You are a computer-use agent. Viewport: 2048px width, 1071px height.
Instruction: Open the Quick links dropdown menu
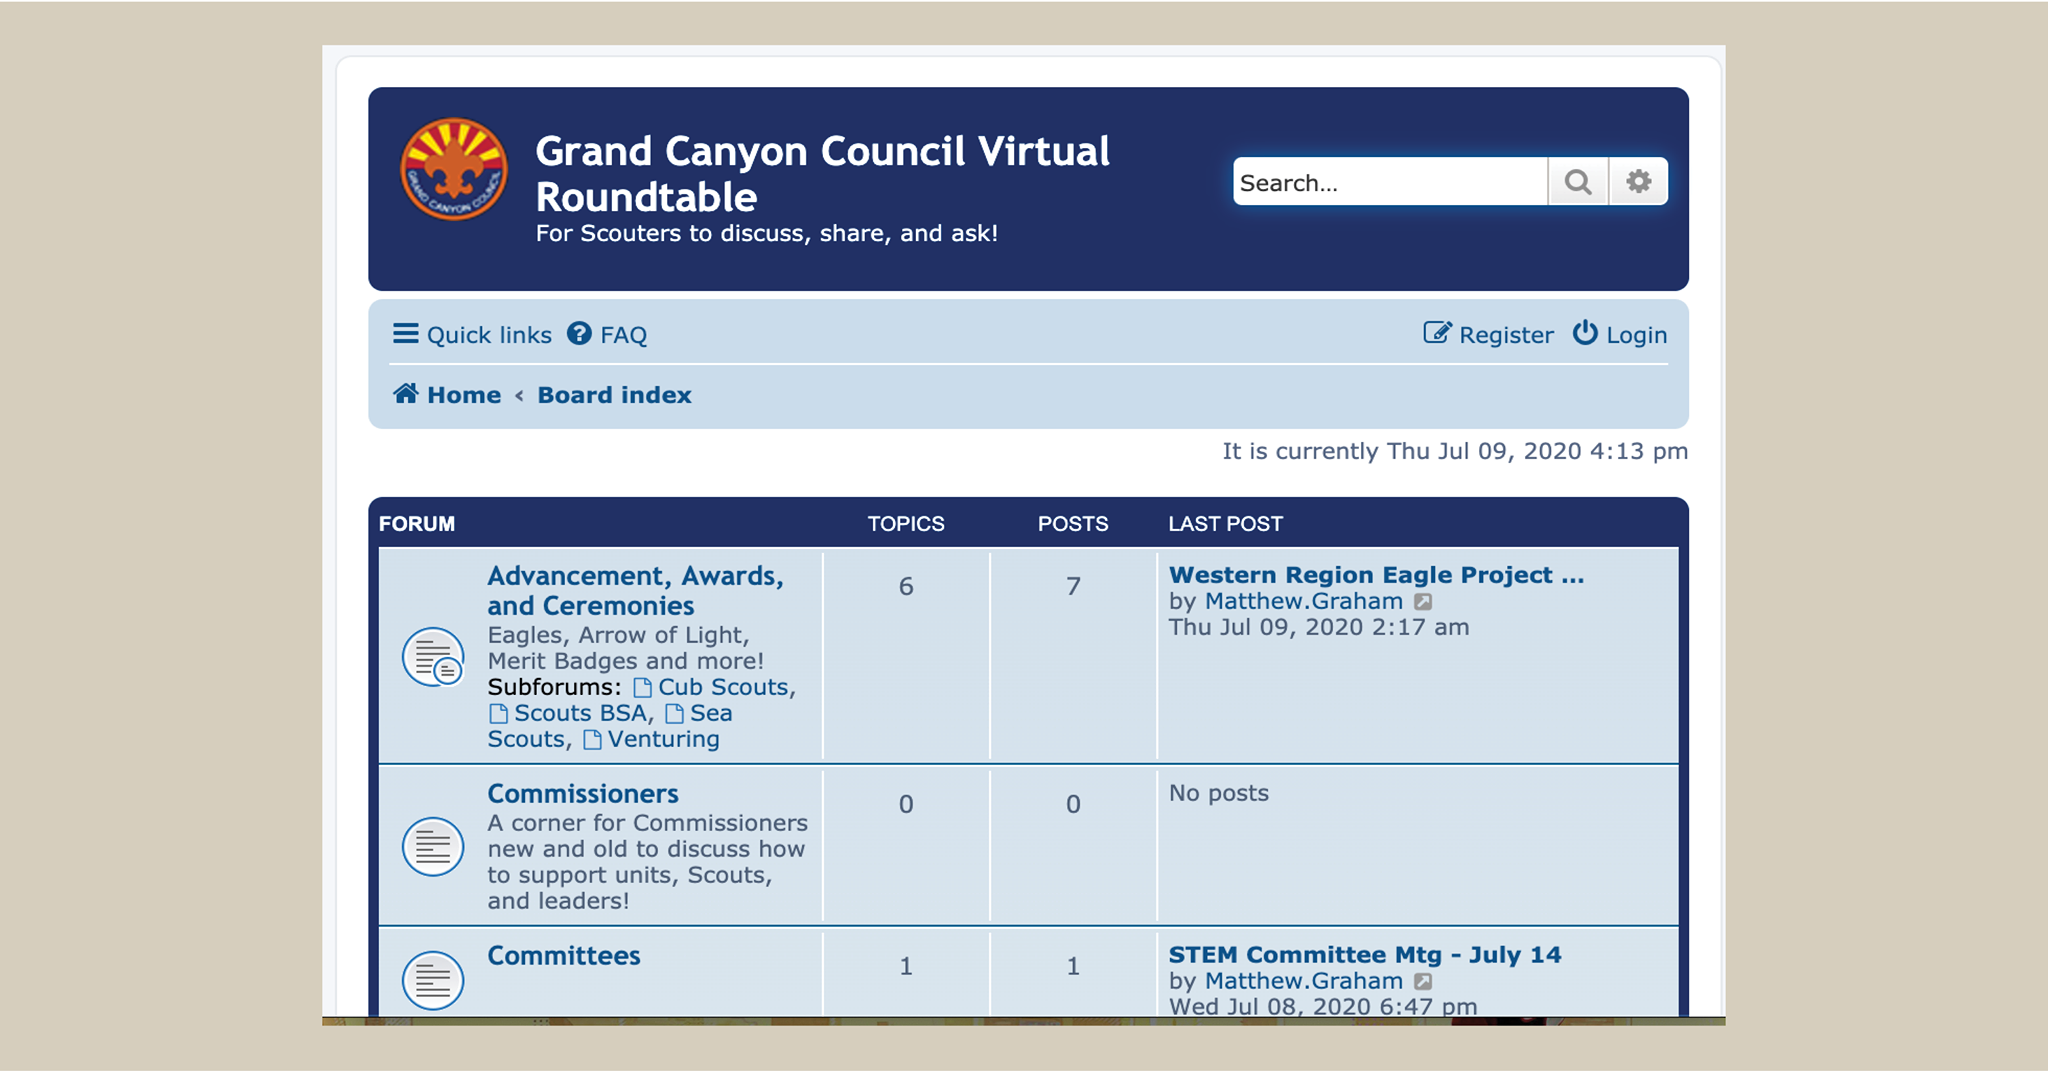click(x=472, y=335)
